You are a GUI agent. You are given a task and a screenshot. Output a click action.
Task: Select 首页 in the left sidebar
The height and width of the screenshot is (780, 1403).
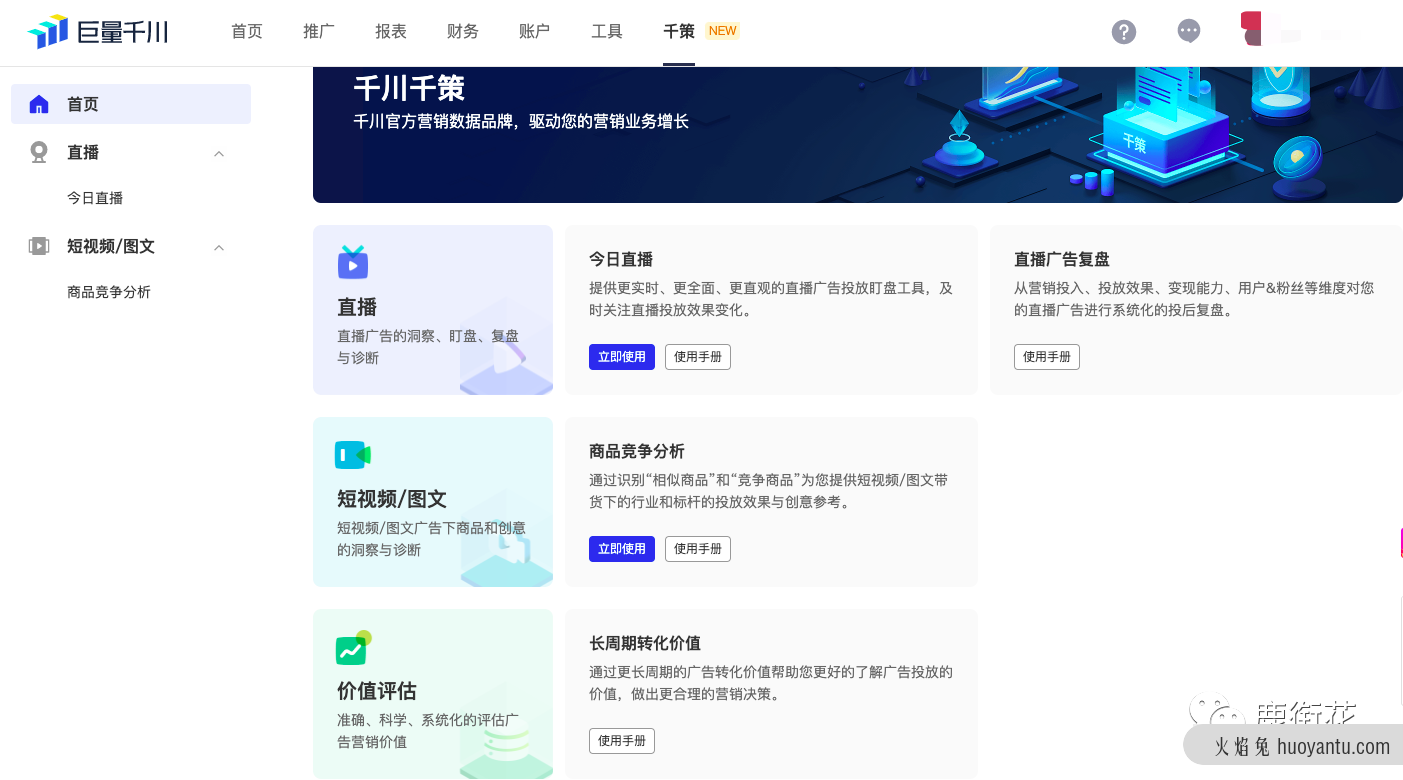[131, 104]
